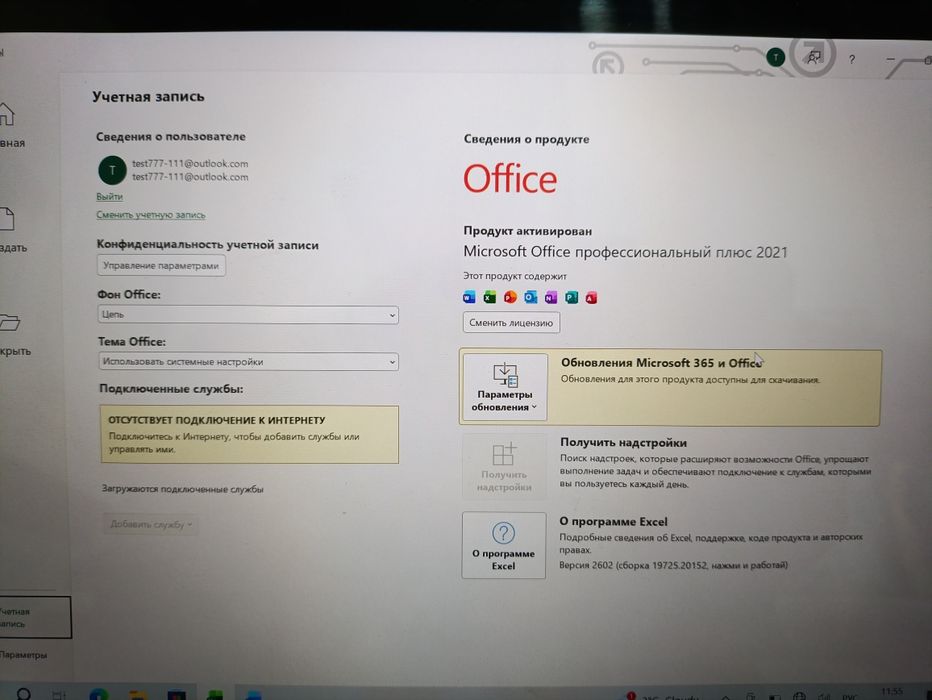Click Microsoft Office профессиональный плюс 2021 text

coord(625,252)
